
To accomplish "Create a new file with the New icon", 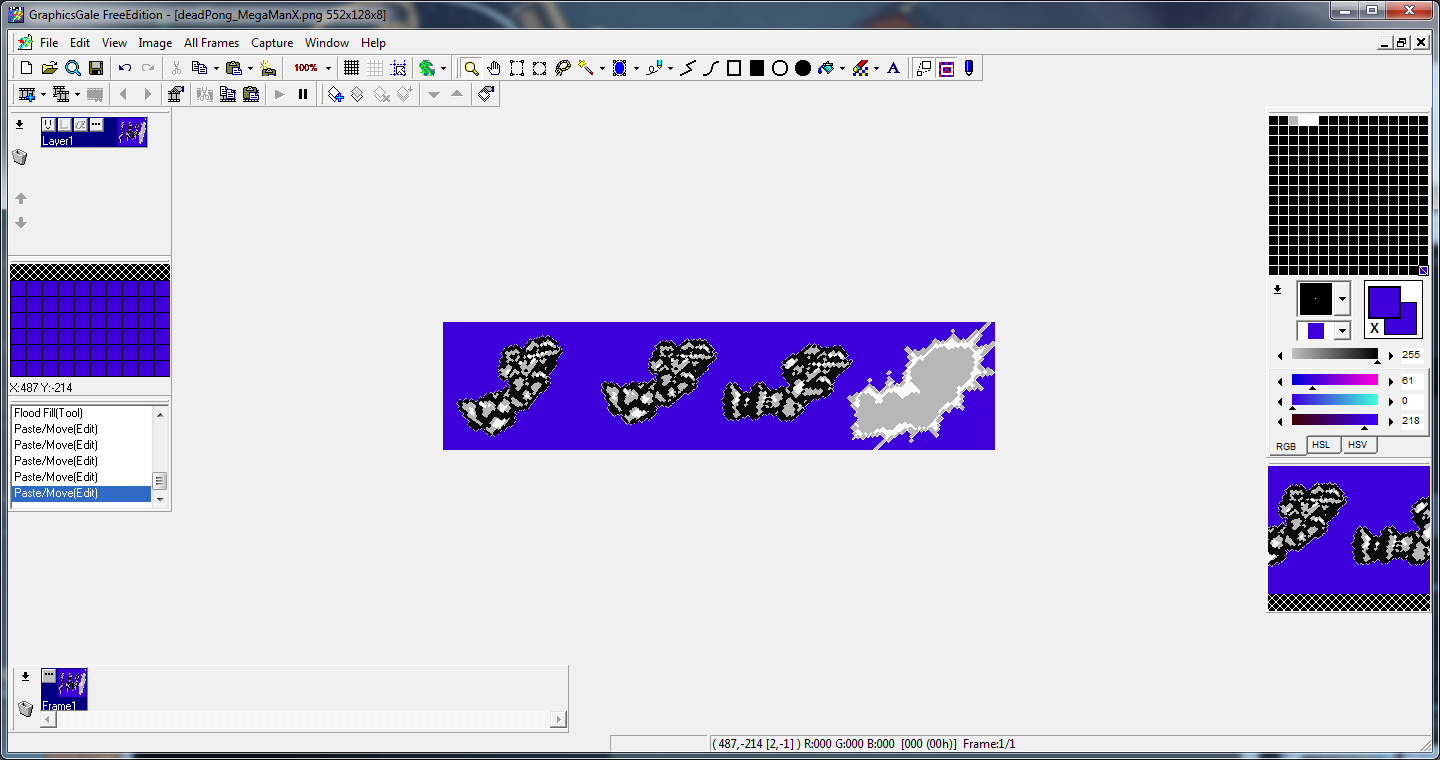I will click(x=27, y=68).
